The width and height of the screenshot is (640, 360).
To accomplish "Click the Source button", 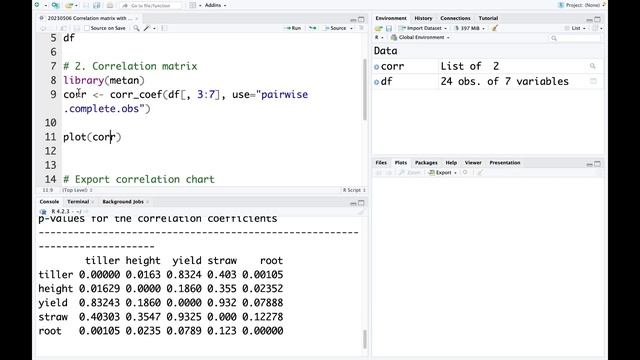I will click(x=335, y=28).
